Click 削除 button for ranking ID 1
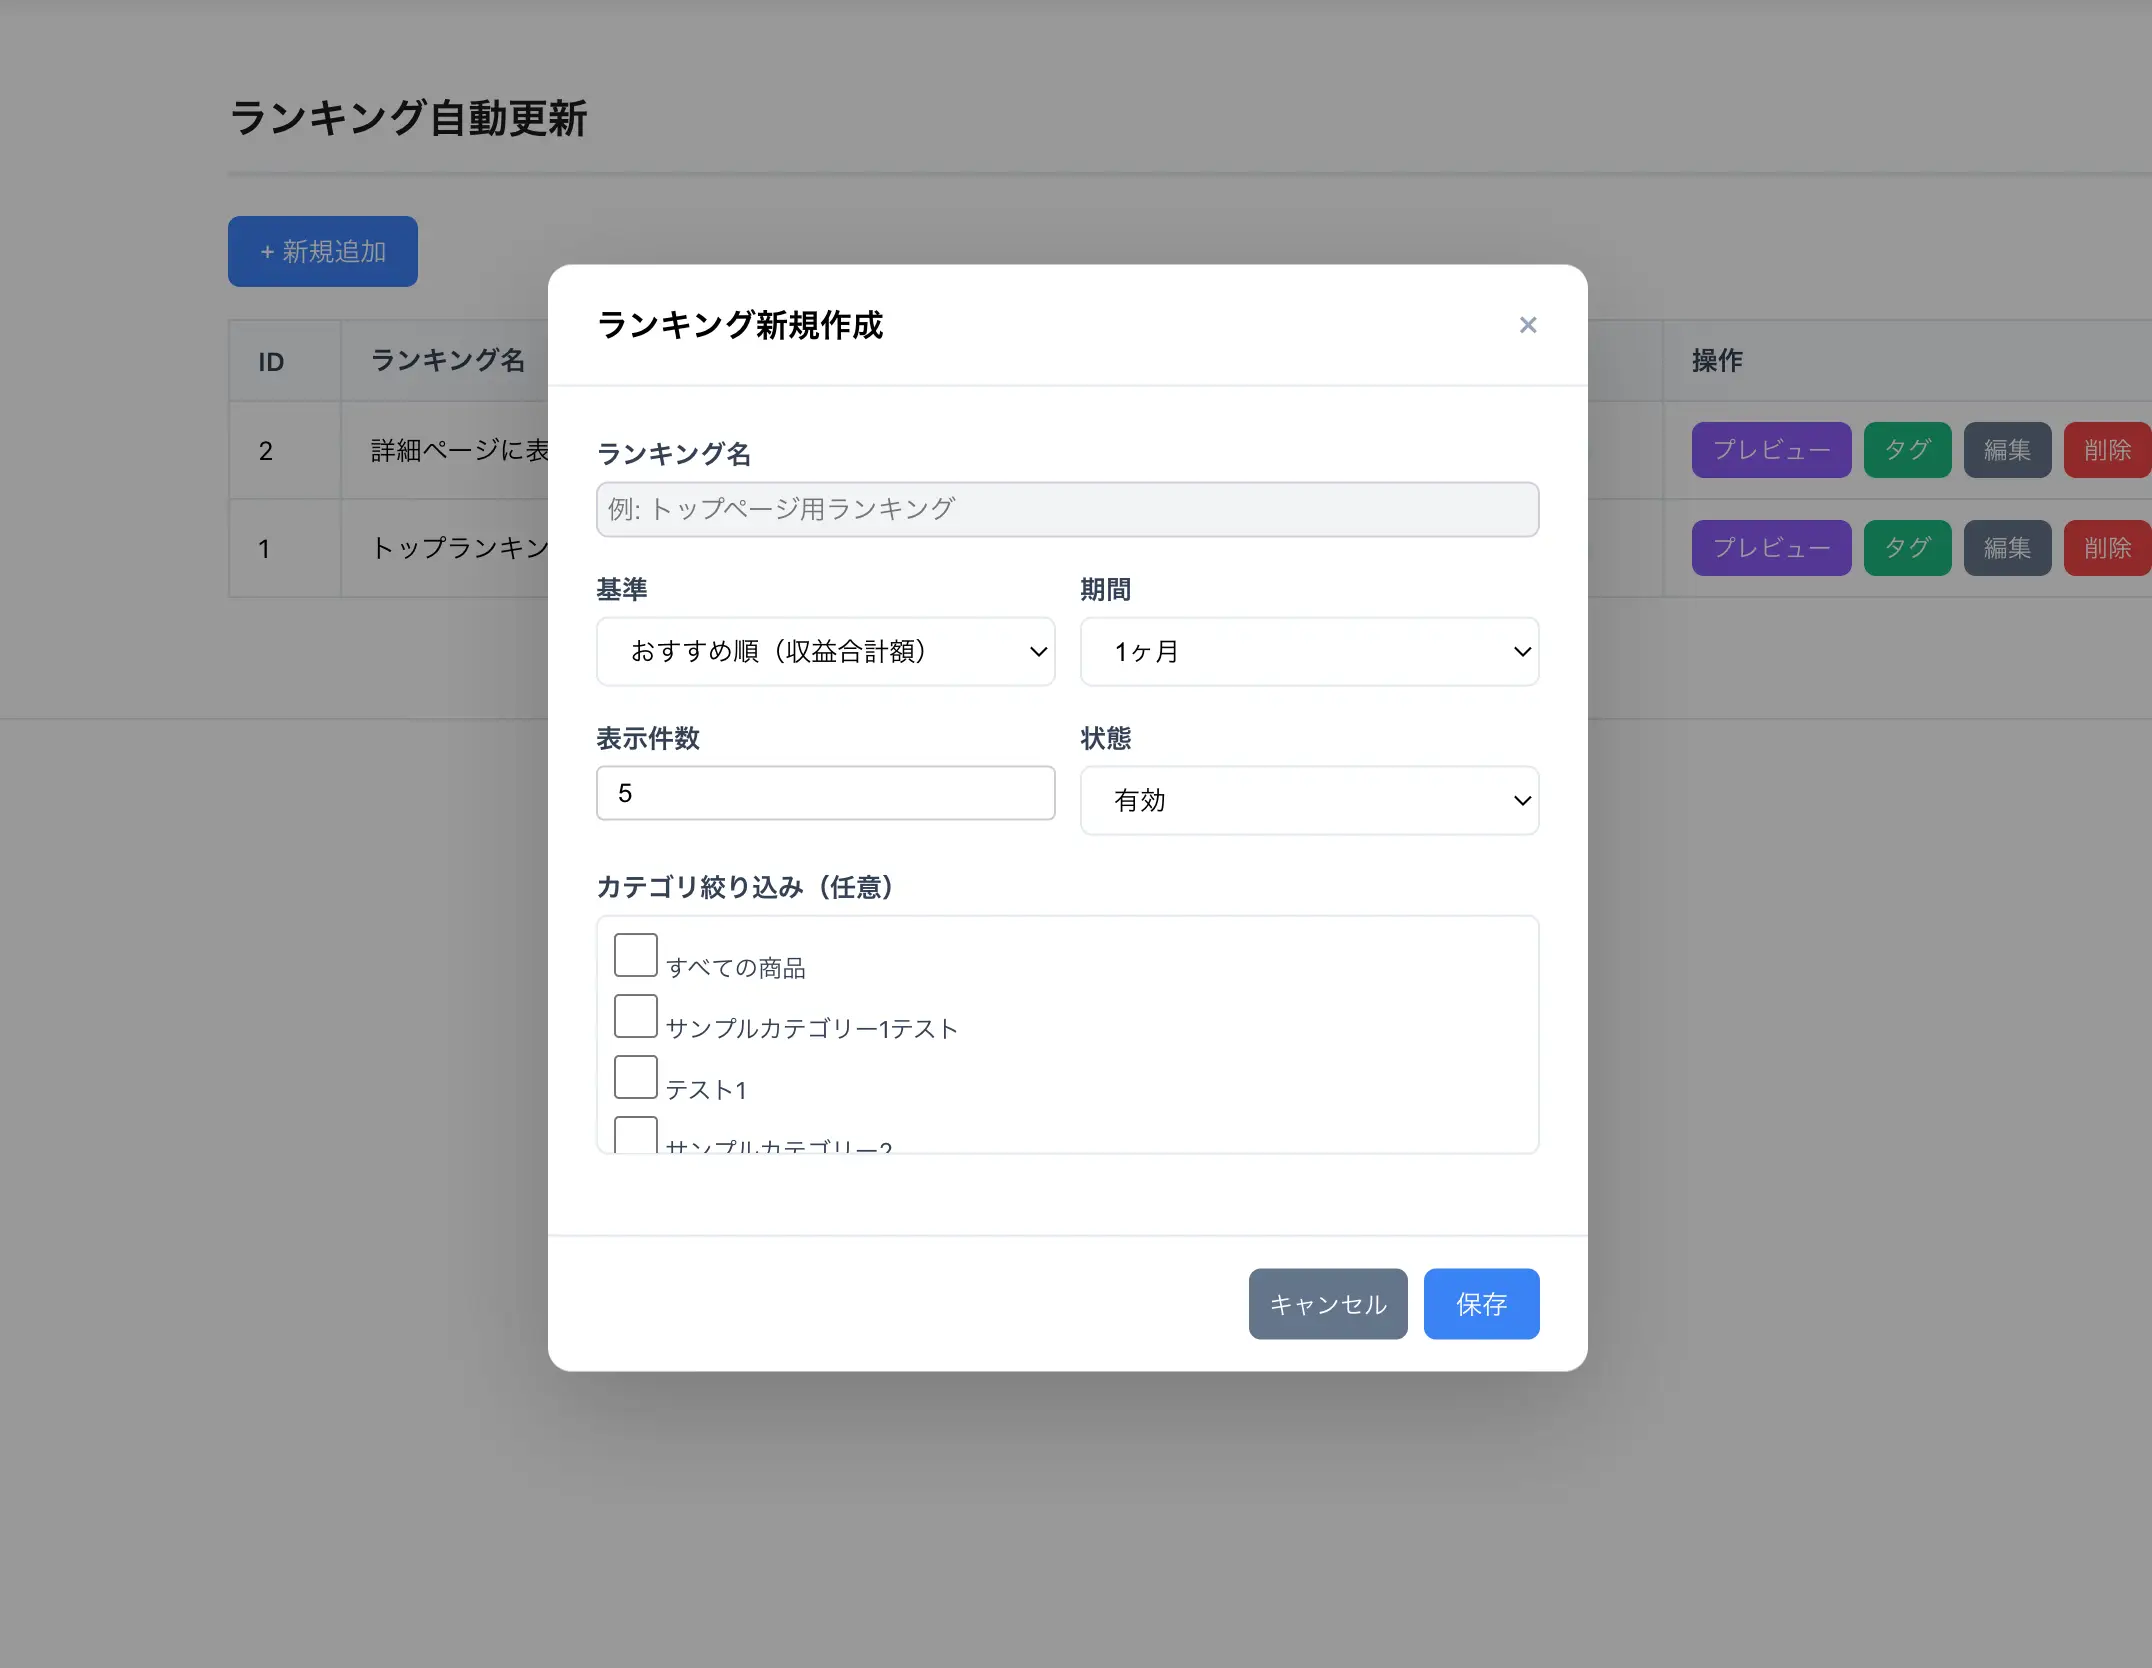Viewport: 2152px width, 1668px height. 2107,548
